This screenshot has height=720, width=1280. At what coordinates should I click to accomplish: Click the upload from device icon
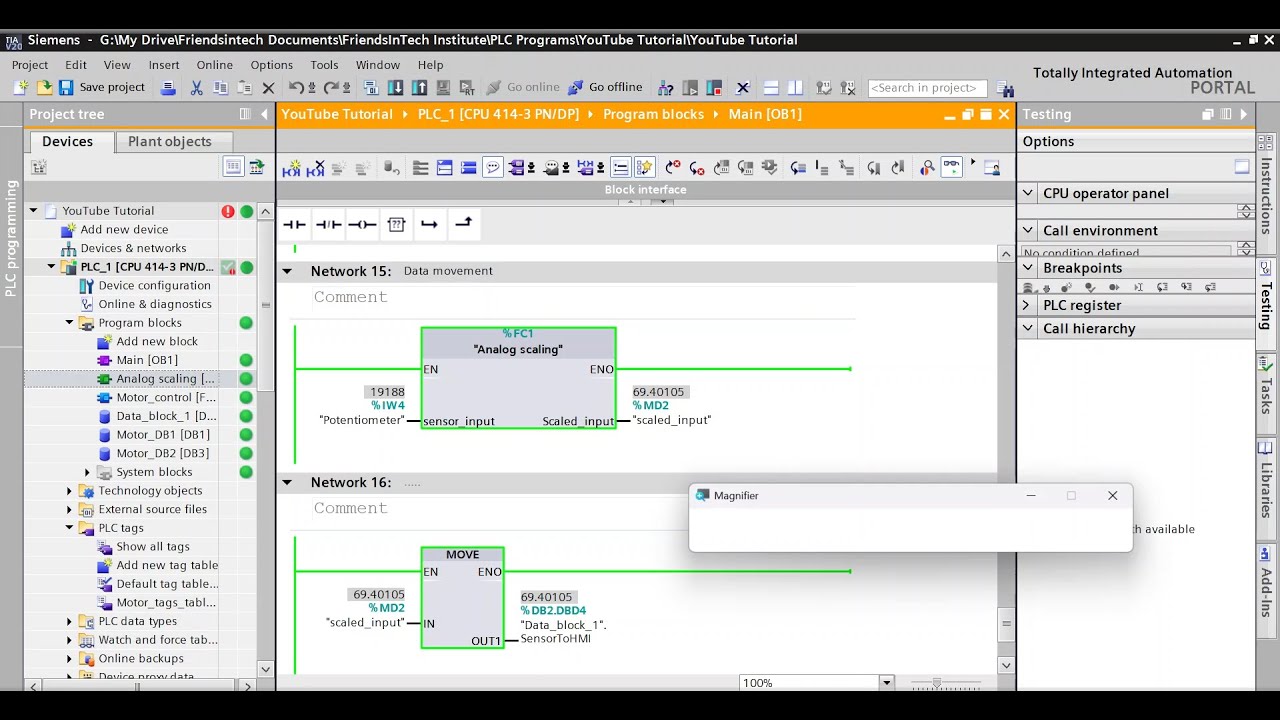click(x=419, y=88)
